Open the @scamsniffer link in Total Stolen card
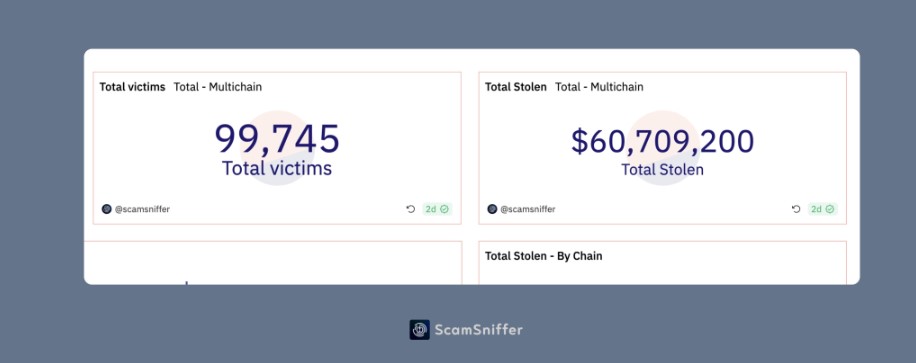This screenshot has height=363, width=916. [528, 209]
